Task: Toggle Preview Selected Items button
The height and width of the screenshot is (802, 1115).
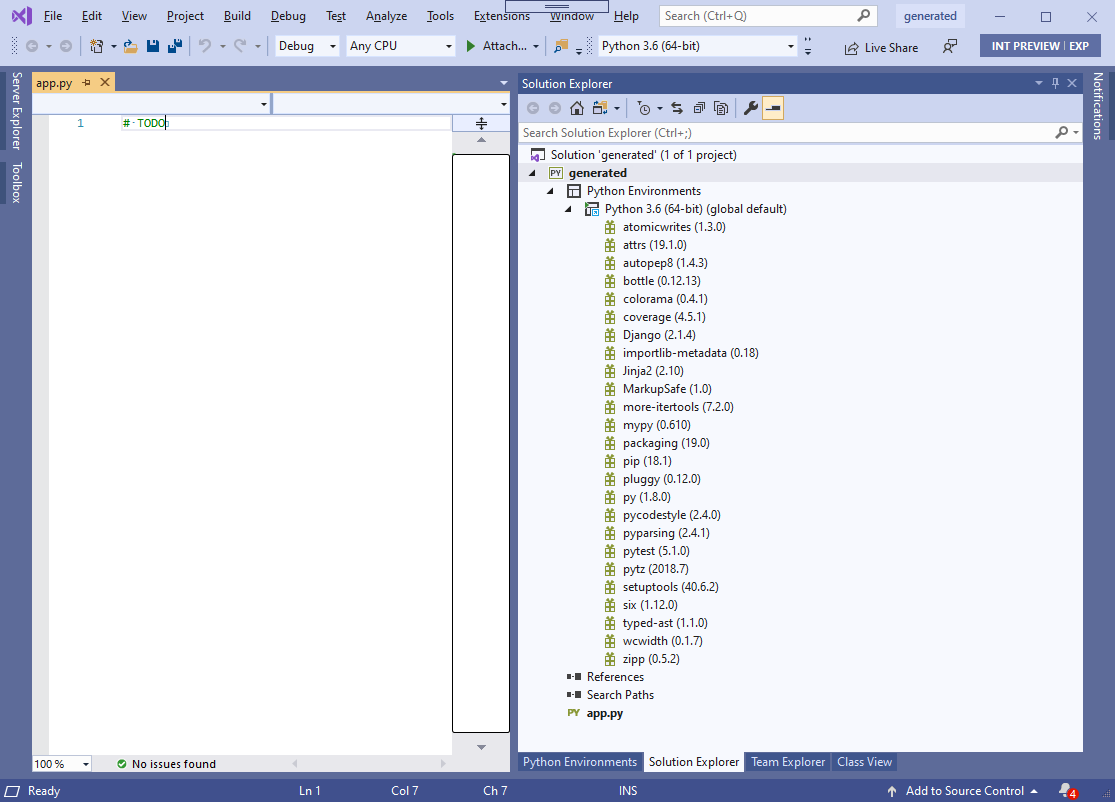Action: tap(773, 108)
